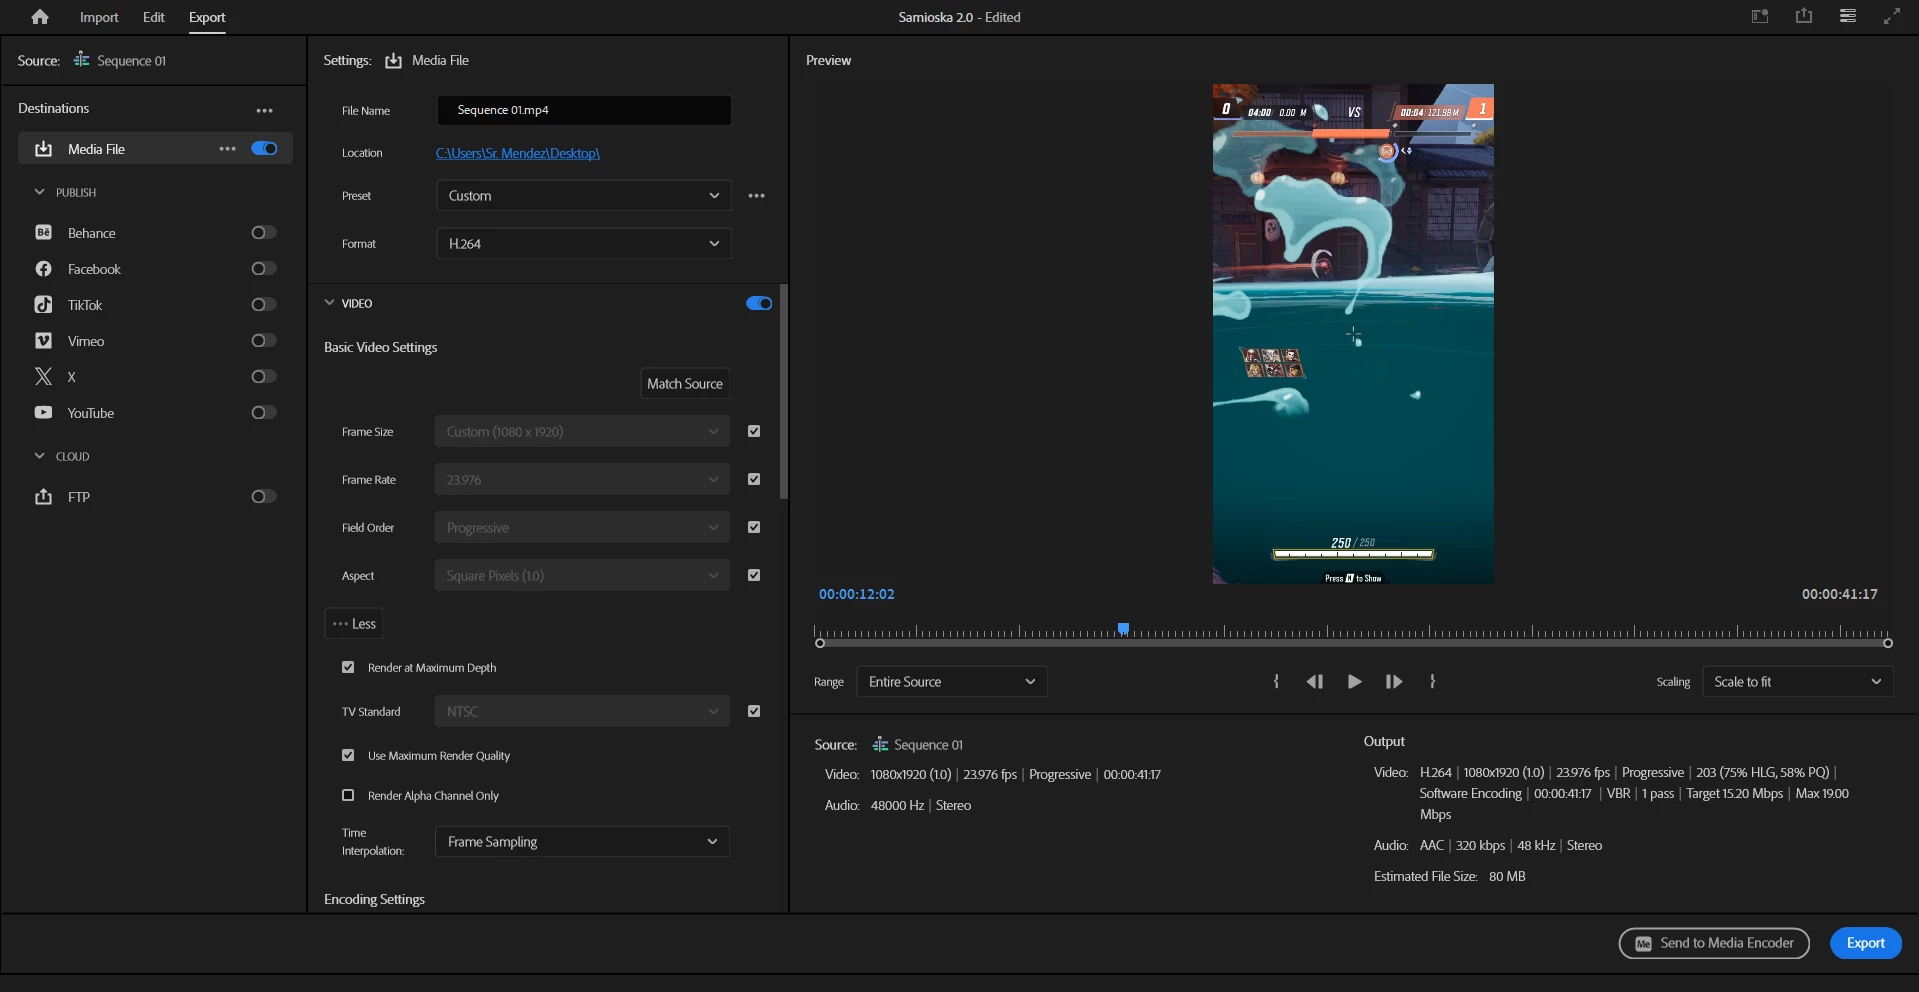Uncheck Aspect match source checkbox
This screenshot has height=992, width=1919.
pos(754,576)
